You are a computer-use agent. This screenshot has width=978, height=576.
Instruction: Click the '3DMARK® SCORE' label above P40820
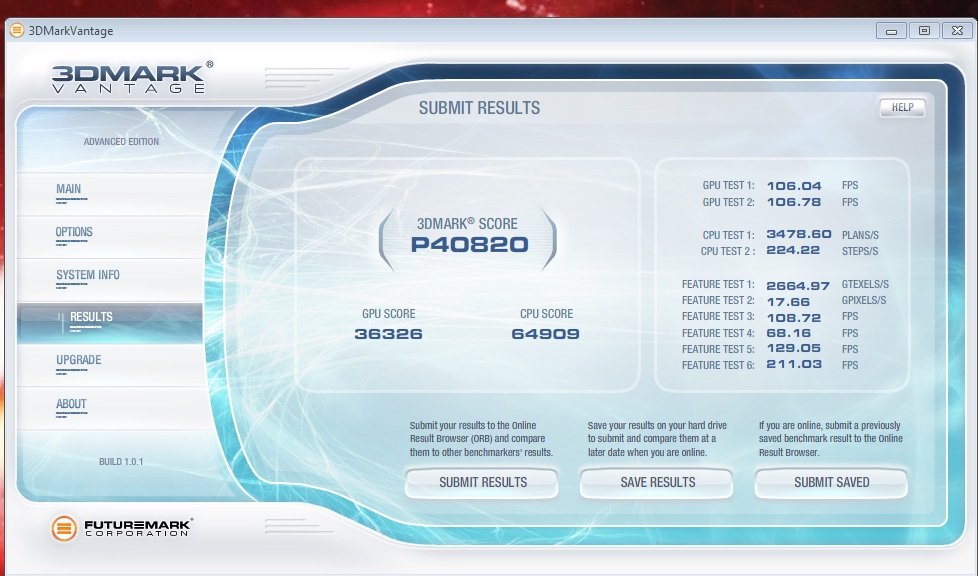click(x=467, y=223)
